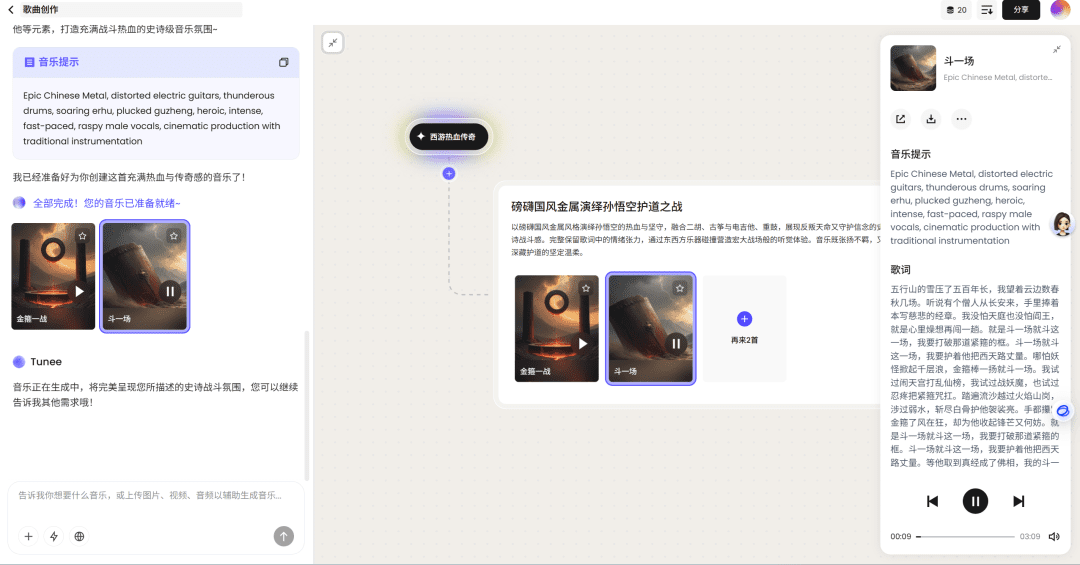Collapse the canvas view with top-left button
1080x565 pixels.
(x=333, y=42)
